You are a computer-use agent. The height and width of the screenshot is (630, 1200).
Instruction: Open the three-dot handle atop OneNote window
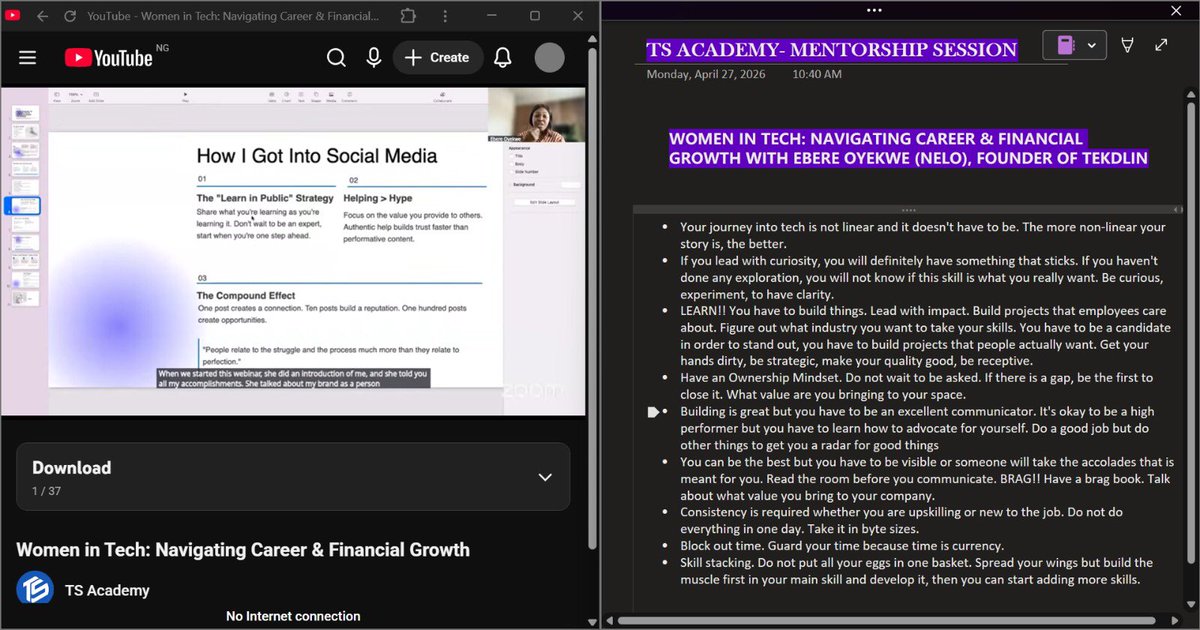pyautogui.click(x=874, y=10)
